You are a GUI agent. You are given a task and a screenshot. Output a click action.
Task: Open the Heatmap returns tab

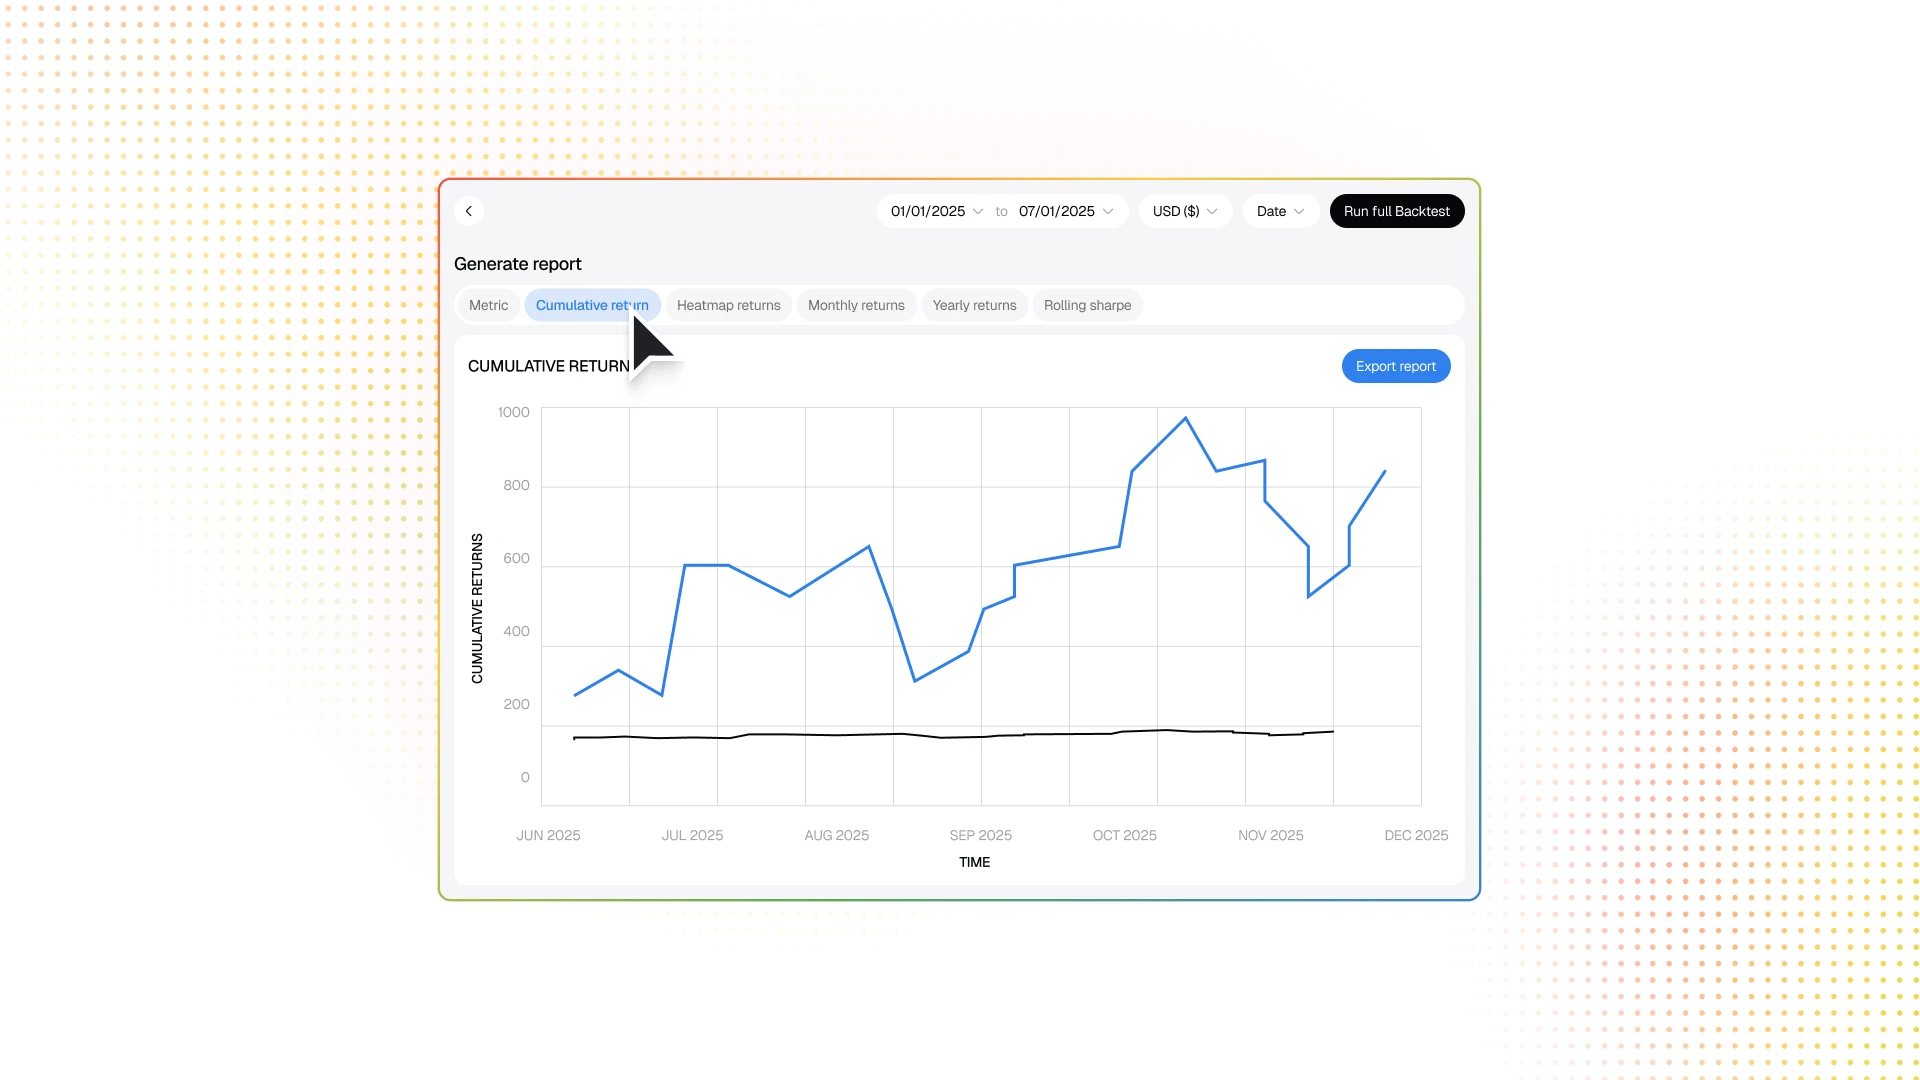(728, 305)
